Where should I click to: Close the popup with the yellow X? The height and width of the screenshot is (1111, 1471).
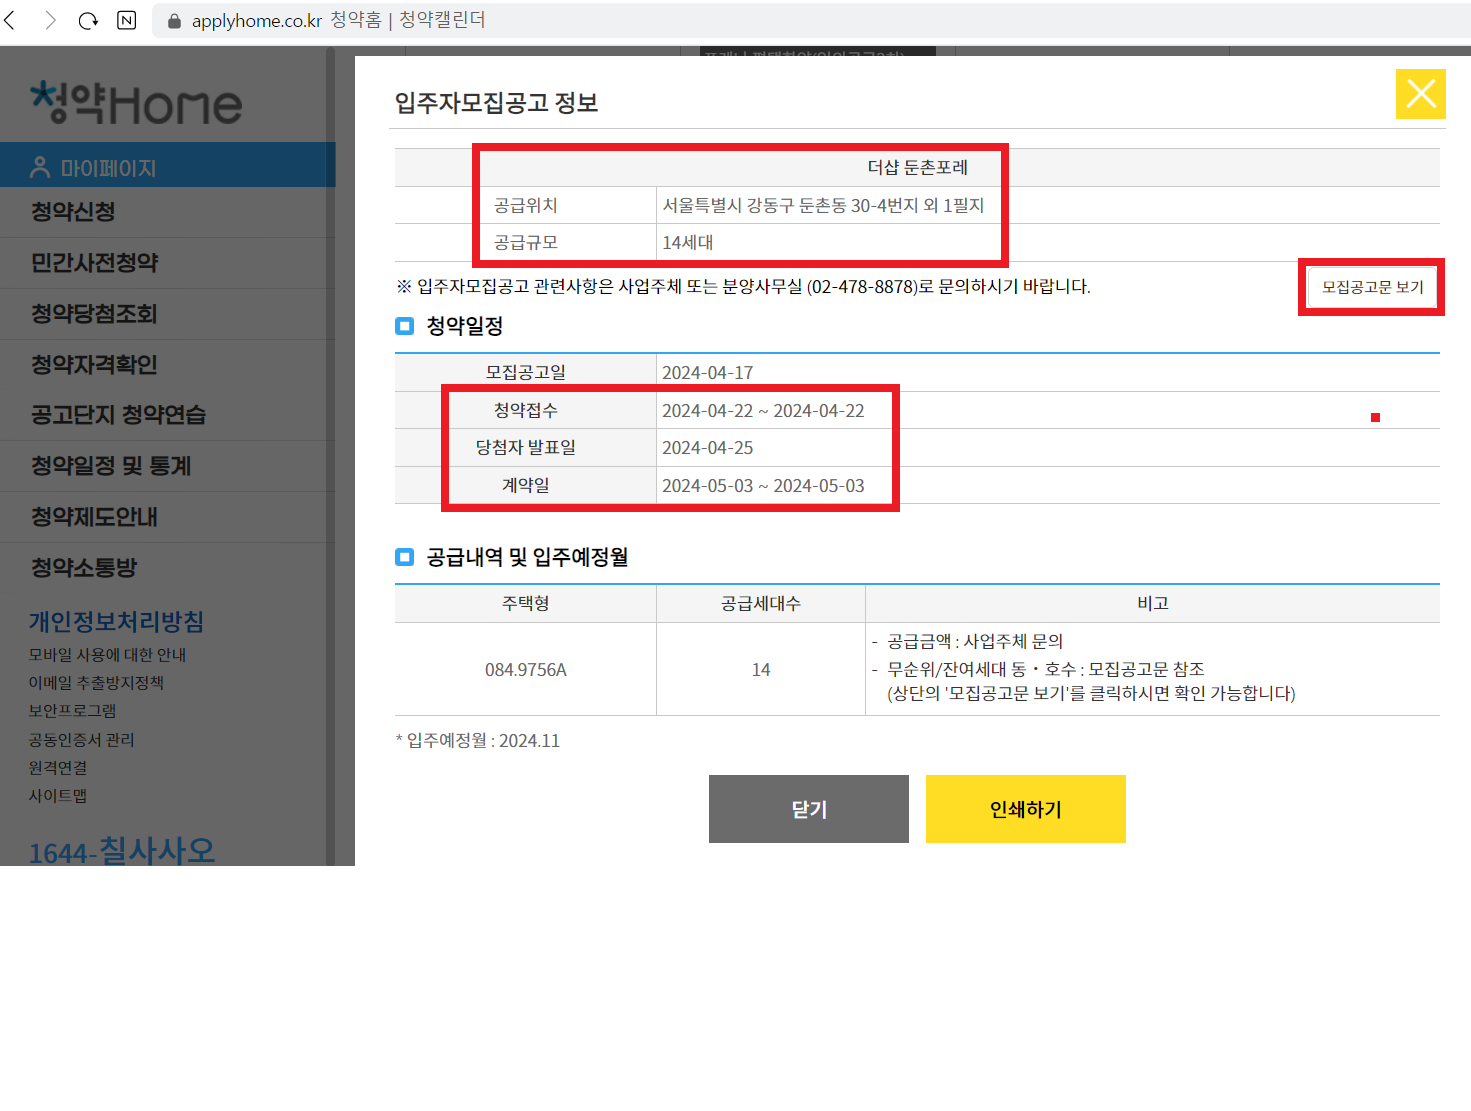[x=1420, y=94]
